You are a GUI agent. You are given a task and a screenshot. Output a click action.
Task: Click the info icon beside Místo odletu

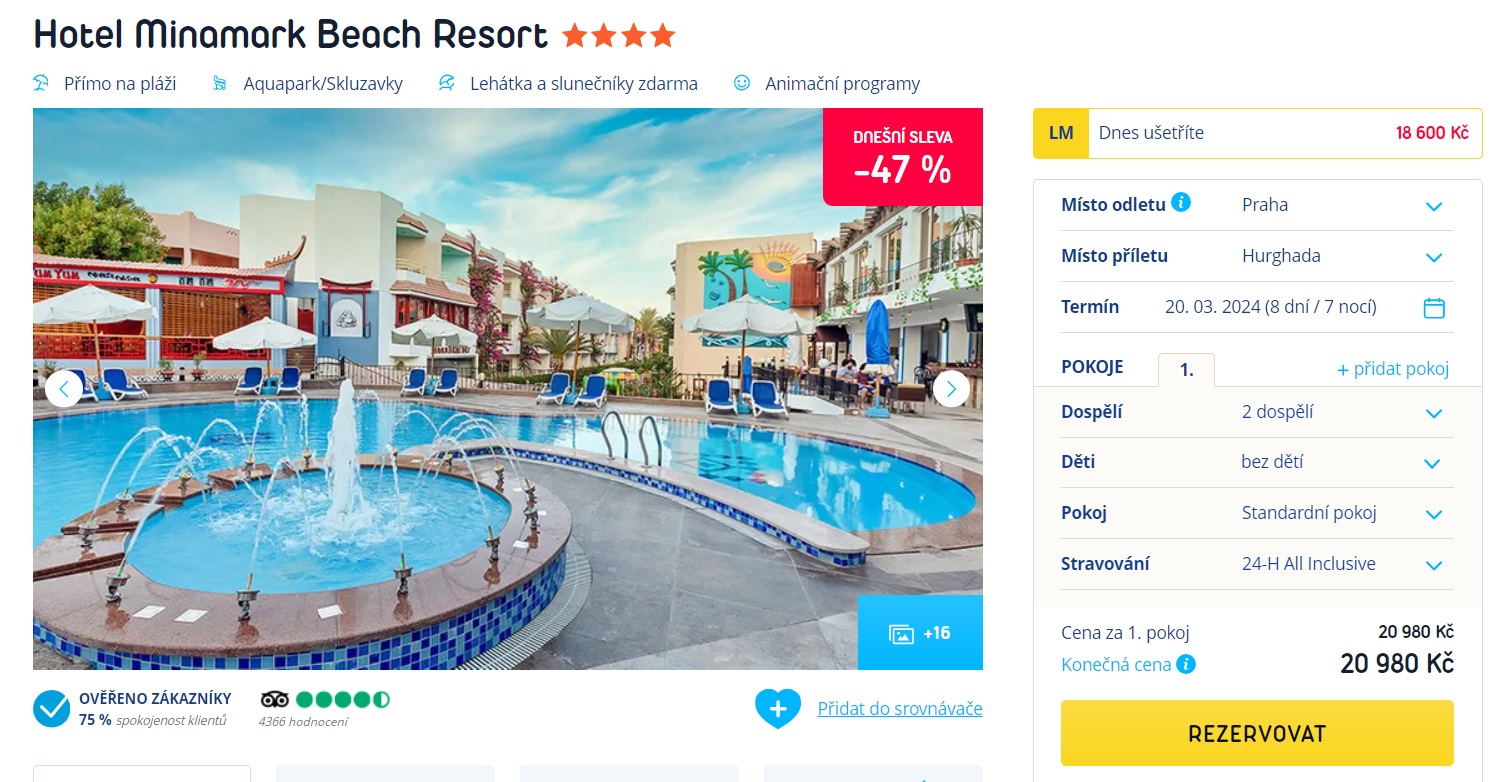click(x=1181, y=203)
